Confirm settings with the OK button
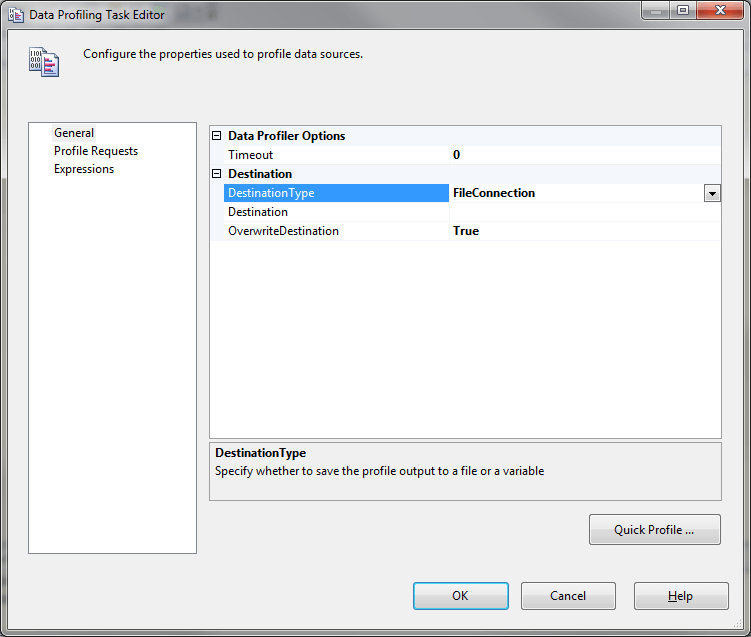 click(460, 596)
